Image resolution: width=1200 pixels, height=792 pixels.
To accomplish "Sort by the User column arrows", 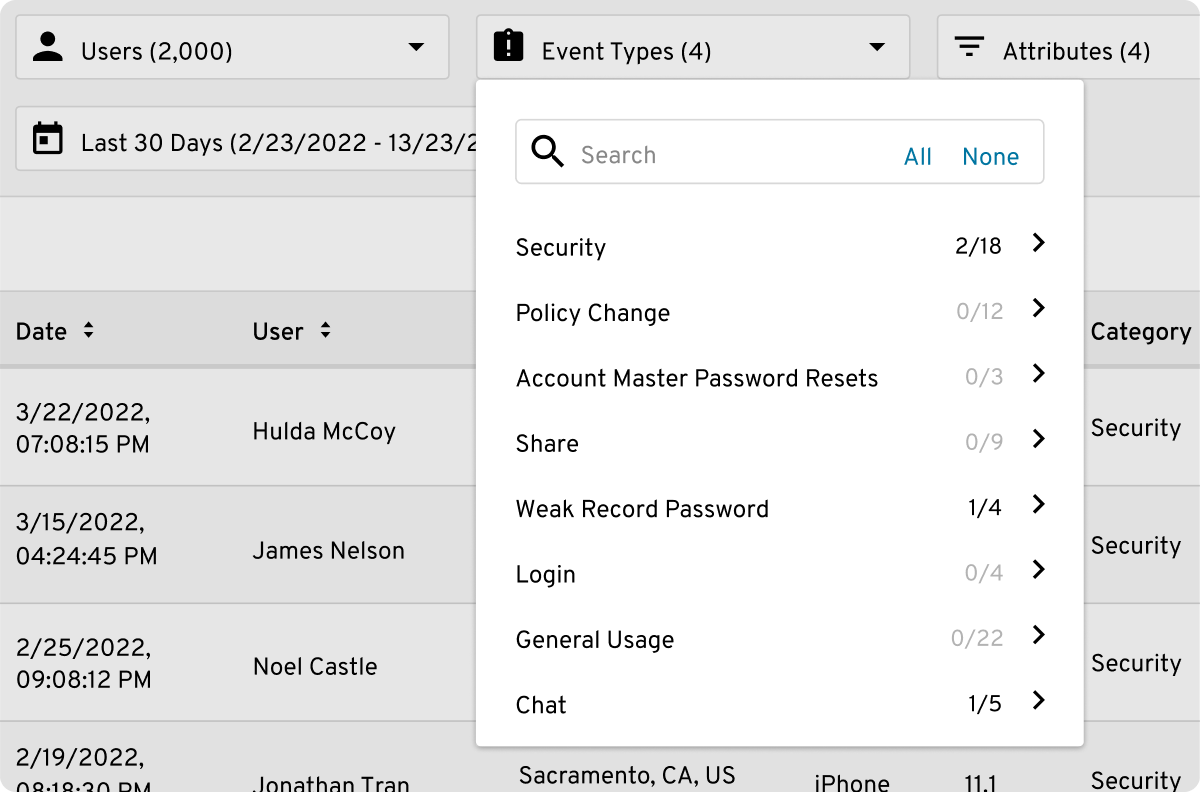I will 325,330.
